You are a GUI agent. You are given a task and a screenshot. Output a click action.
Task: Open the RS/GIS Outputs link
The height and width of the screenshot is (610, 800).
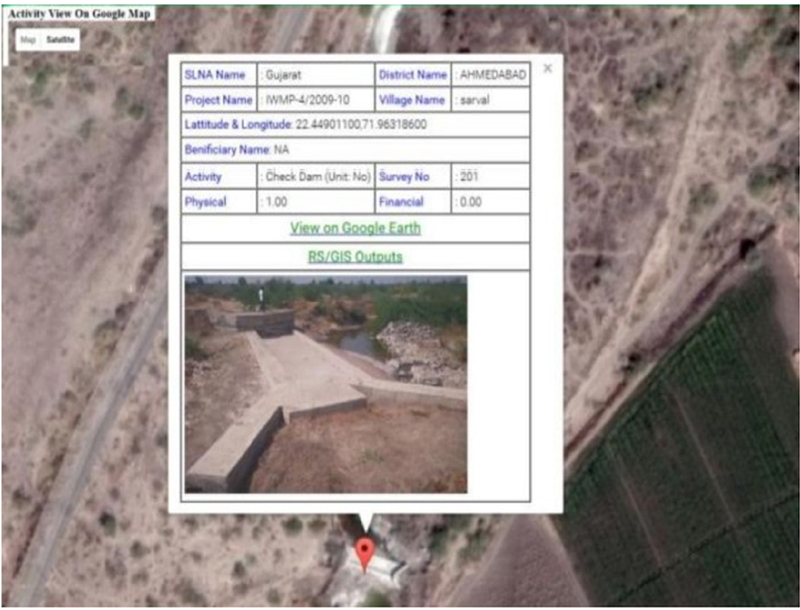(x=356, y=256)
